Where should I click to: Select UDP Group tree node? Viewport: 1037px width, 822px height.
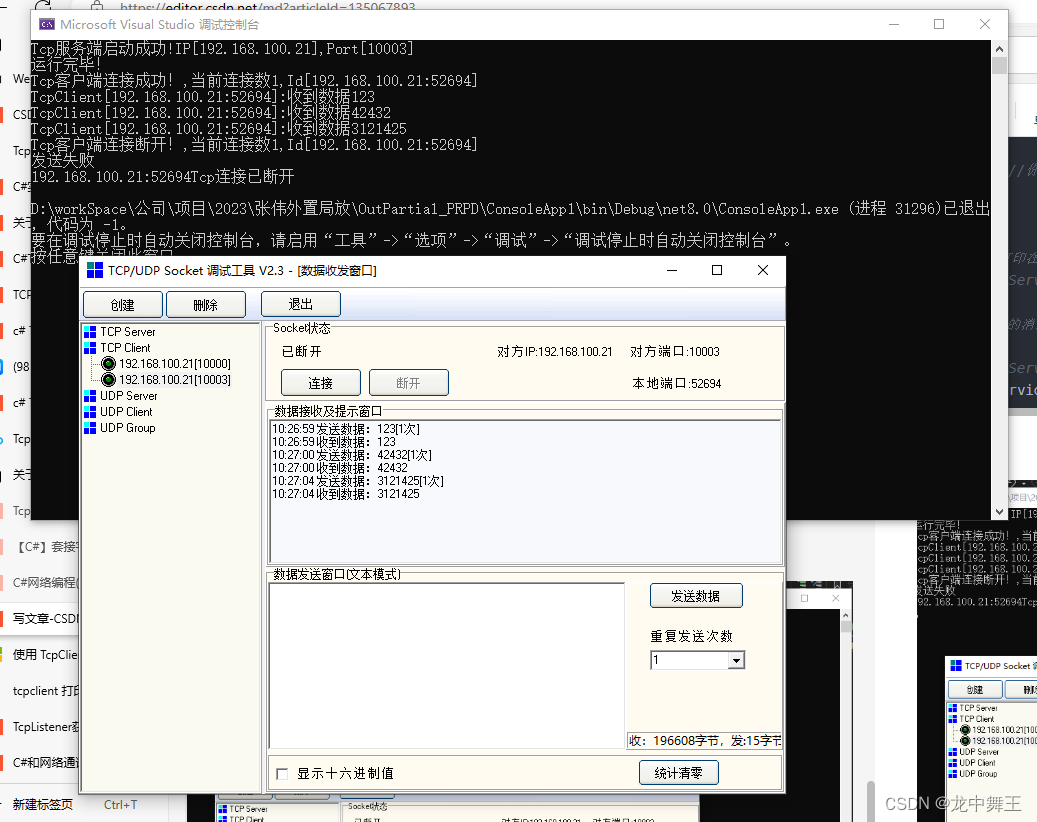coord(128,428)
